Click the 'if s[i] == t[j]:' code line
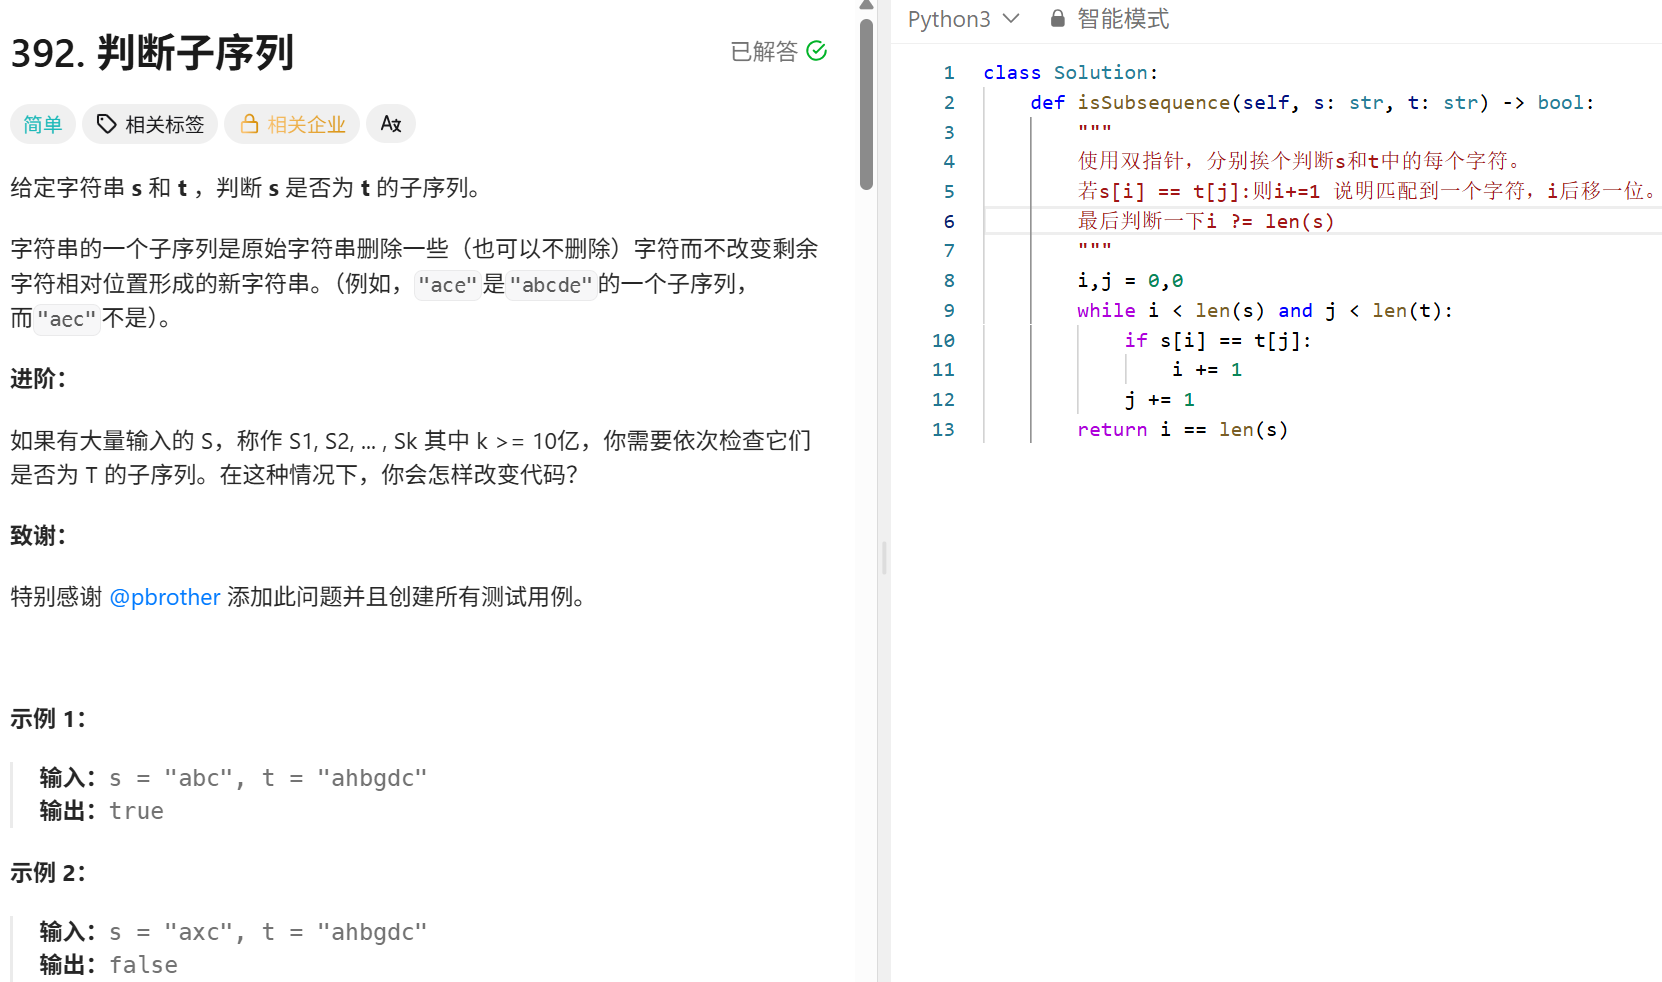The height and width of the screenshot is (982, 1662). click(1217, 341)
